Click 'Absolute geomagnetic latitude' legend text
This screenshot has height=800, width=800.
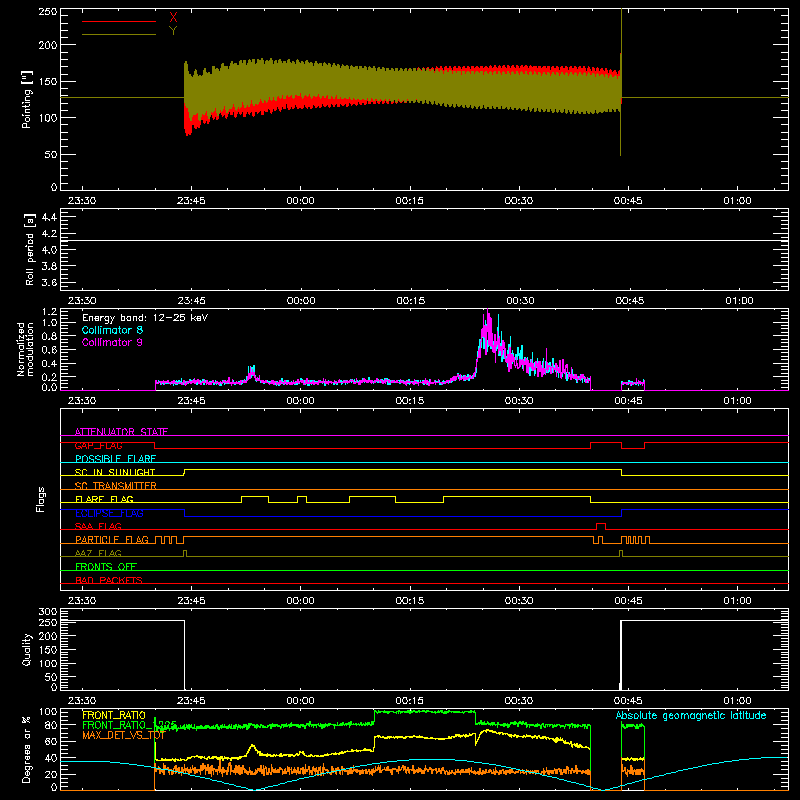coord(691,715)
